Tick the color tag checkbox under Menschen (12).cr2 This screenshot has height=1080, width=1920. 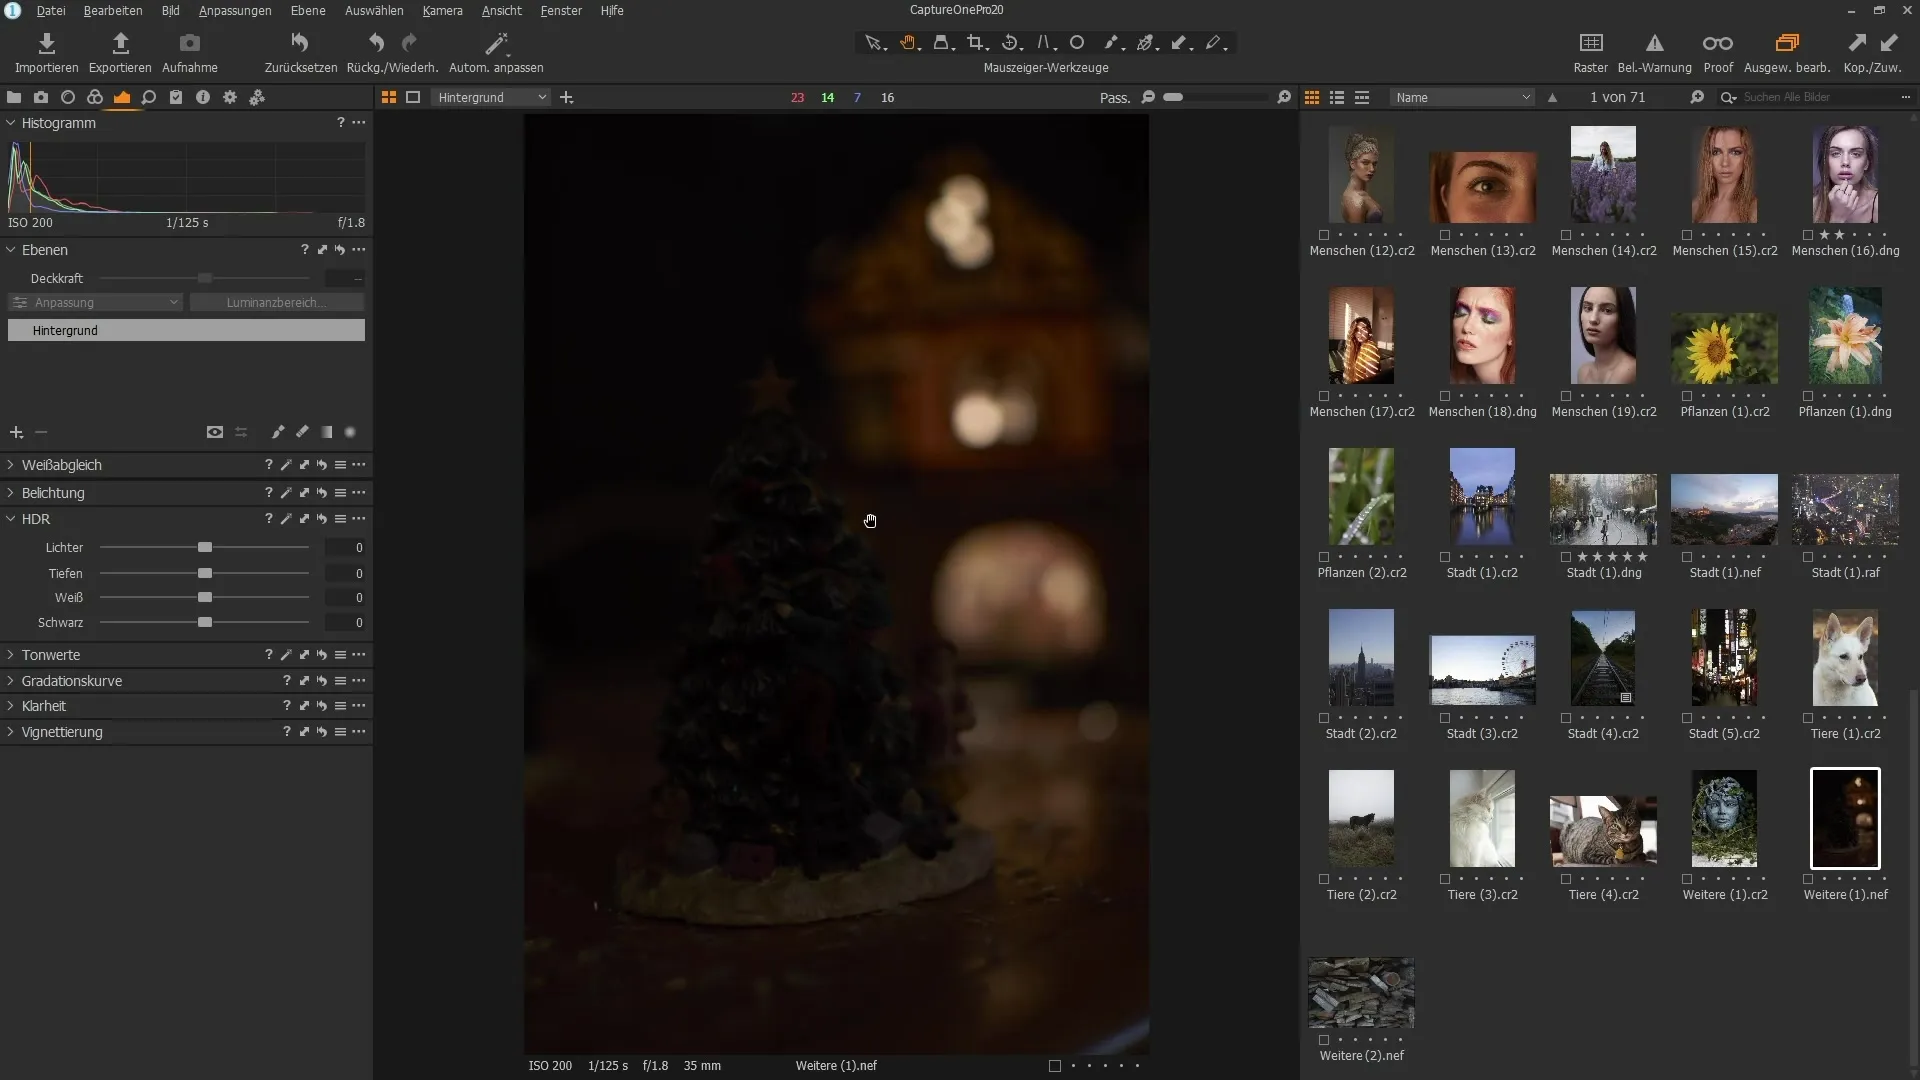coord(1324,235)
